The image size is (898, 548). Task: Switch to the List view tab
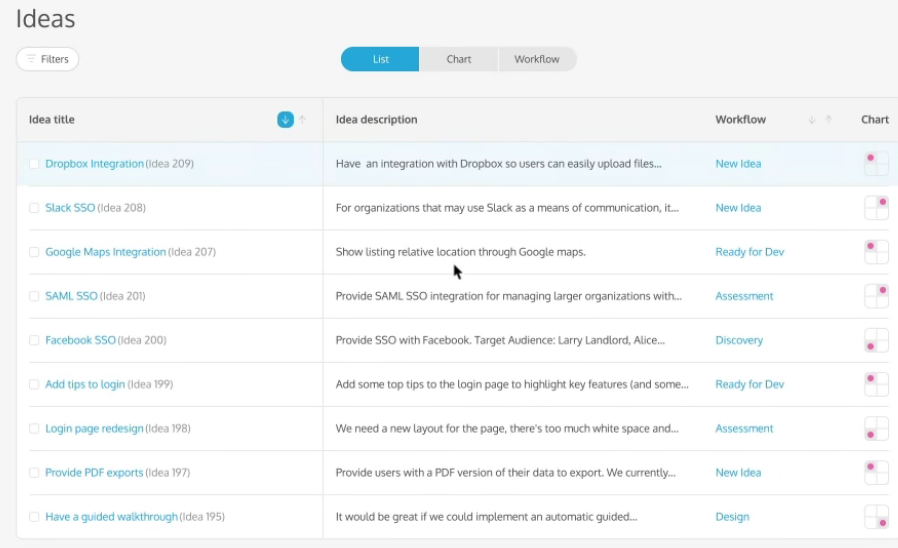(x=380, y=59)
